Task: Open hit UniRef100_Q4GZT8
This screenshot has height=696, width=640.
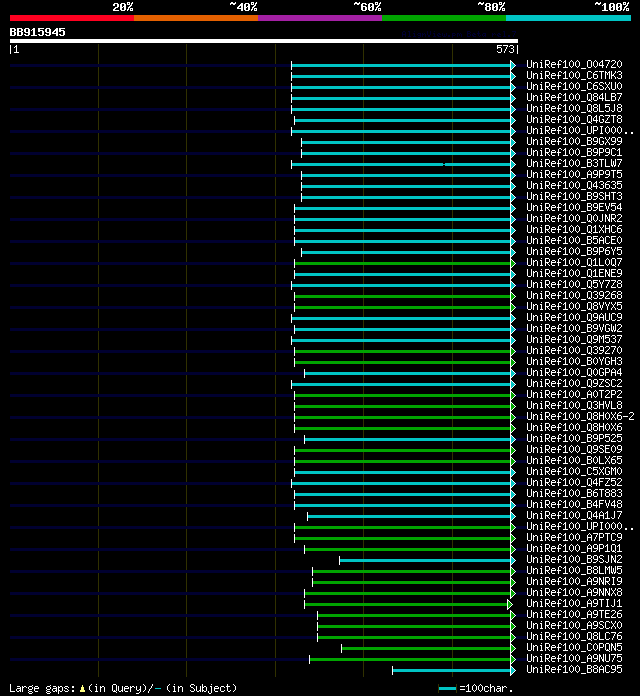Action: 574,119
